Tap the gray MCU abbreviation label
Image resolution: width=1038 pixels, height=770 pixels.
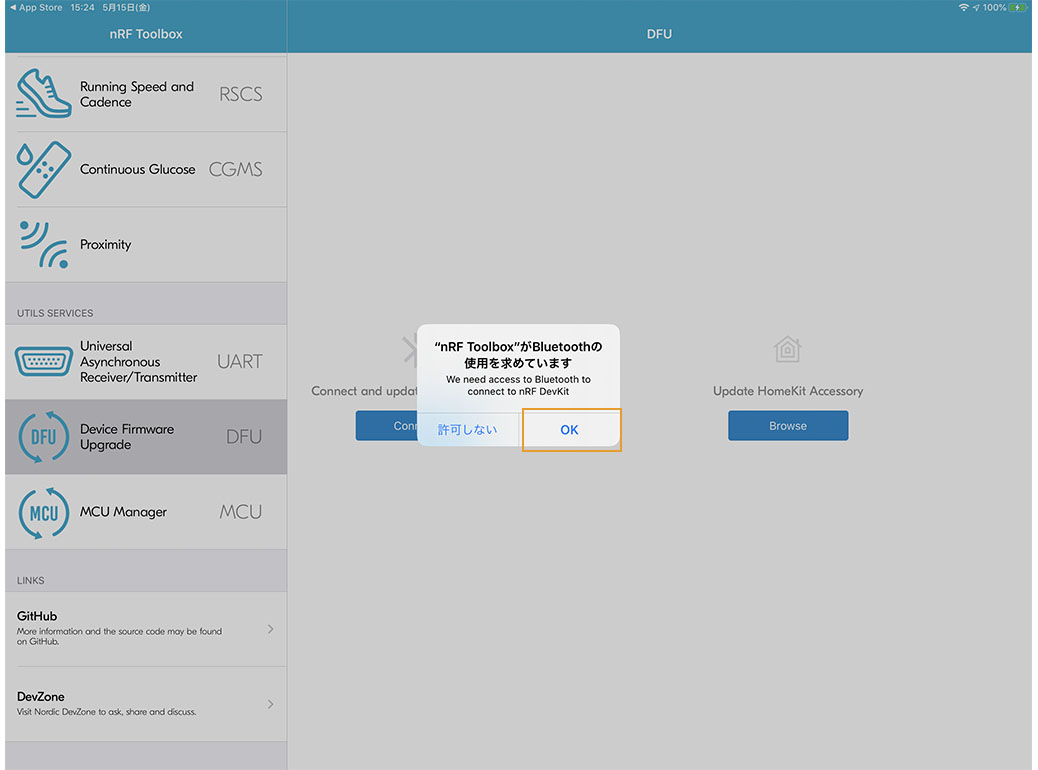[241, 512]
